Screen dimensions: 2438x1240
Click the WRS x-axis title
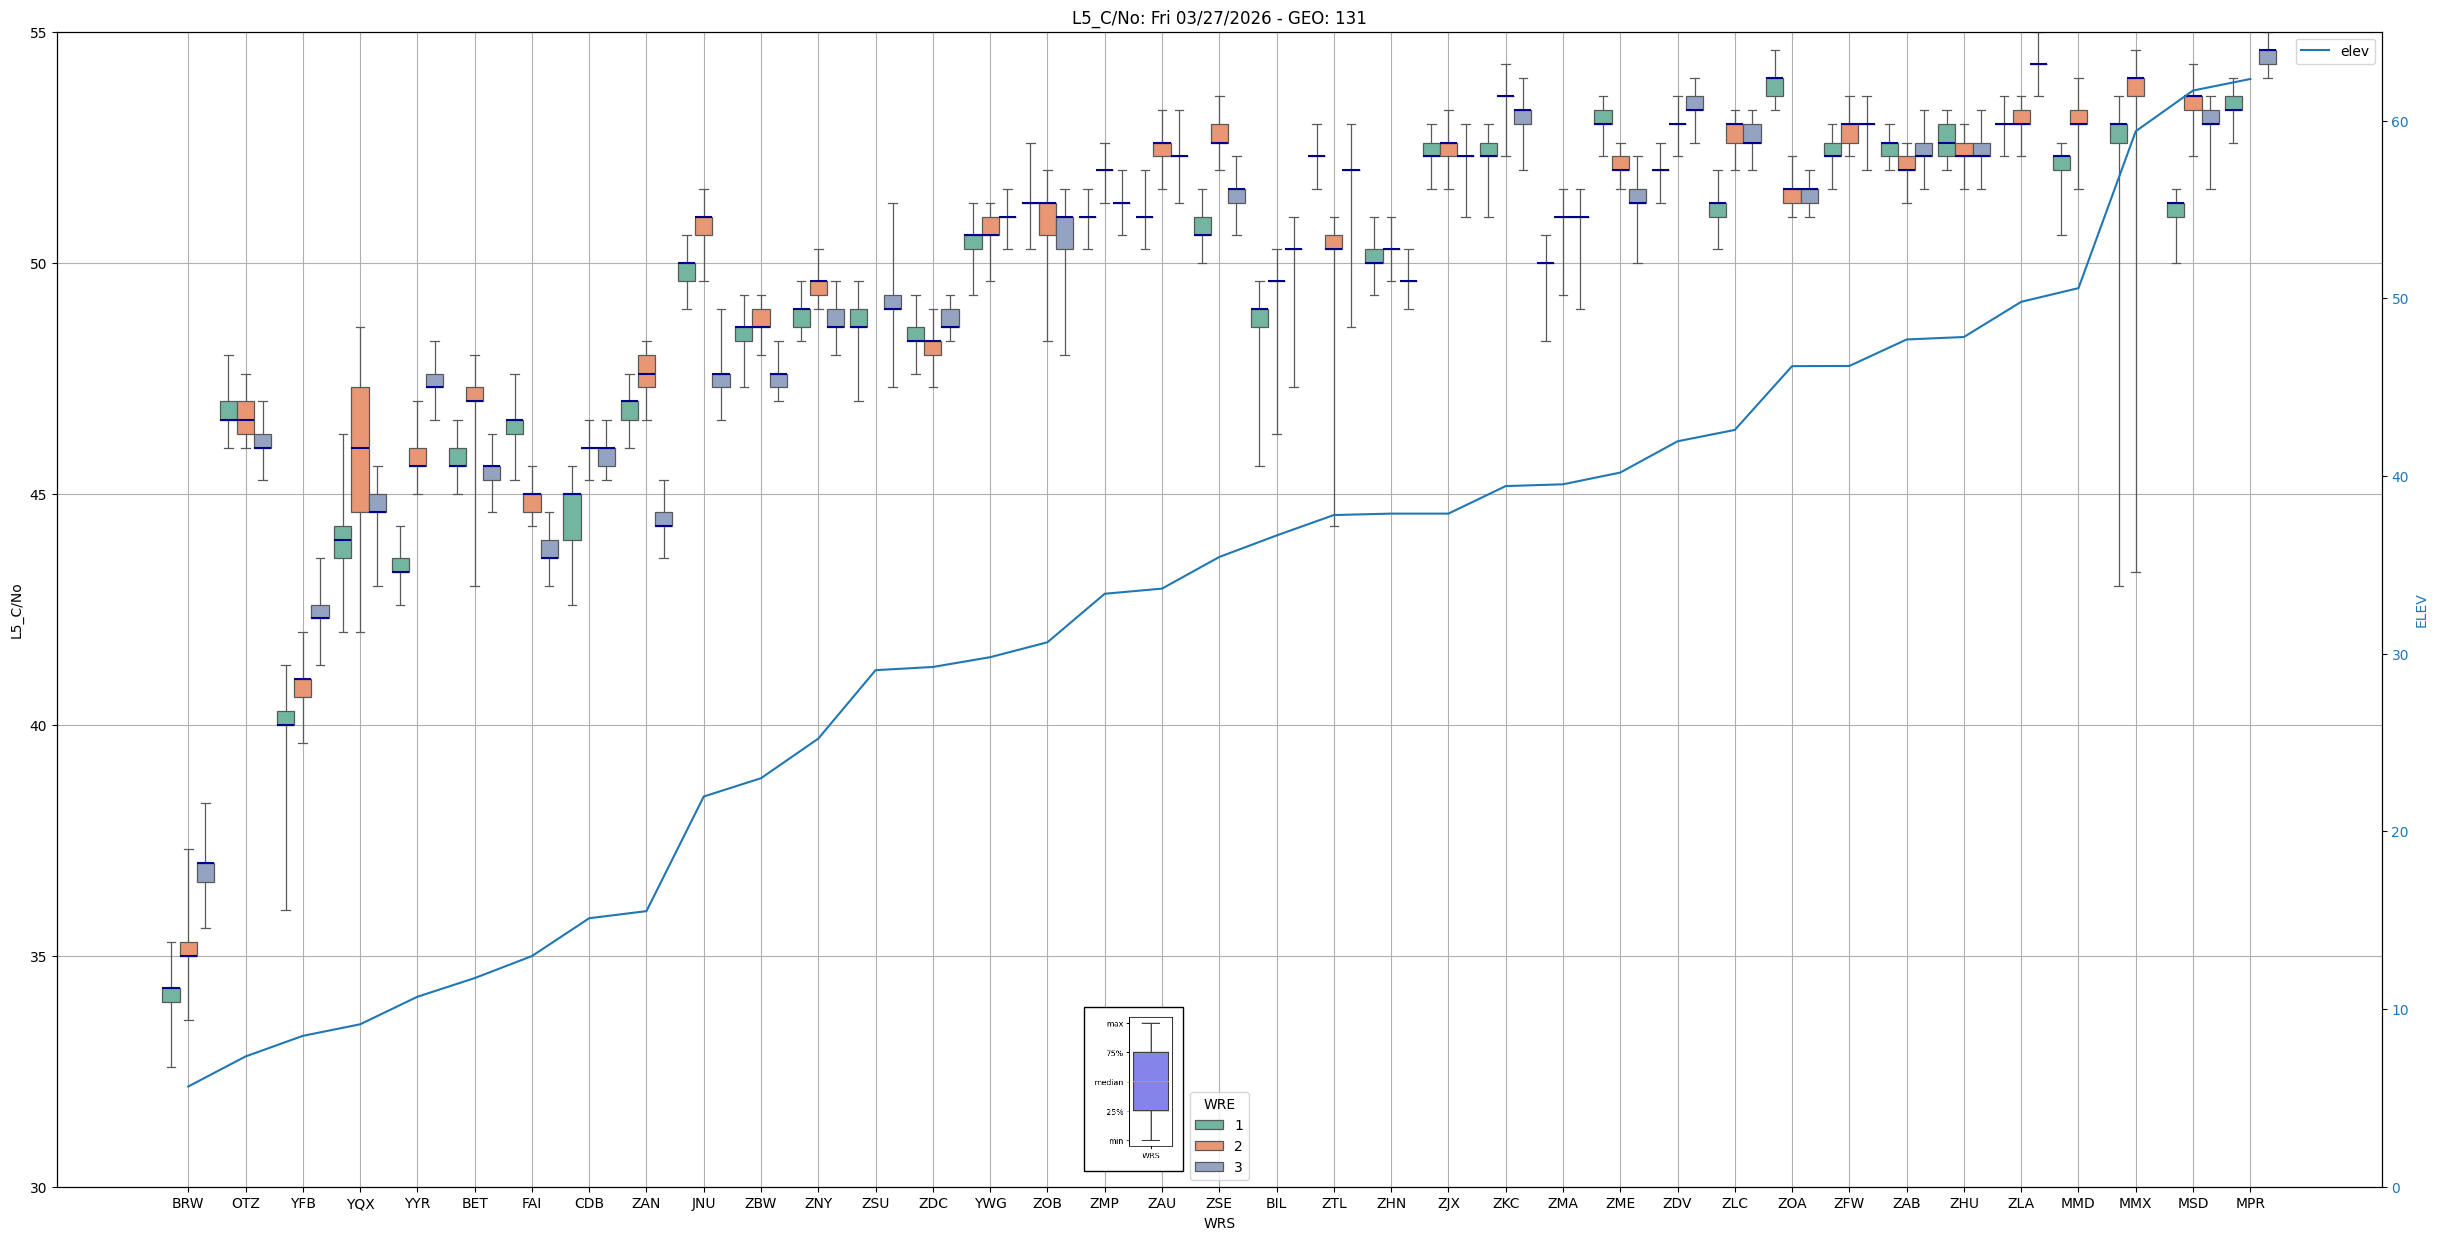tap(1218, 1223)
